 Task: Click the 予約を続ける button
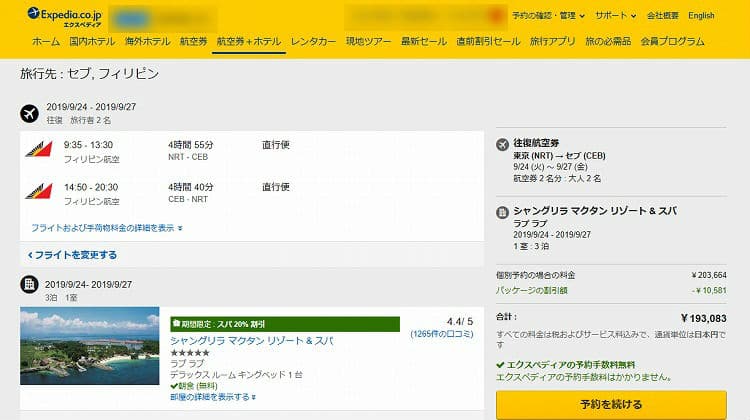611,405
